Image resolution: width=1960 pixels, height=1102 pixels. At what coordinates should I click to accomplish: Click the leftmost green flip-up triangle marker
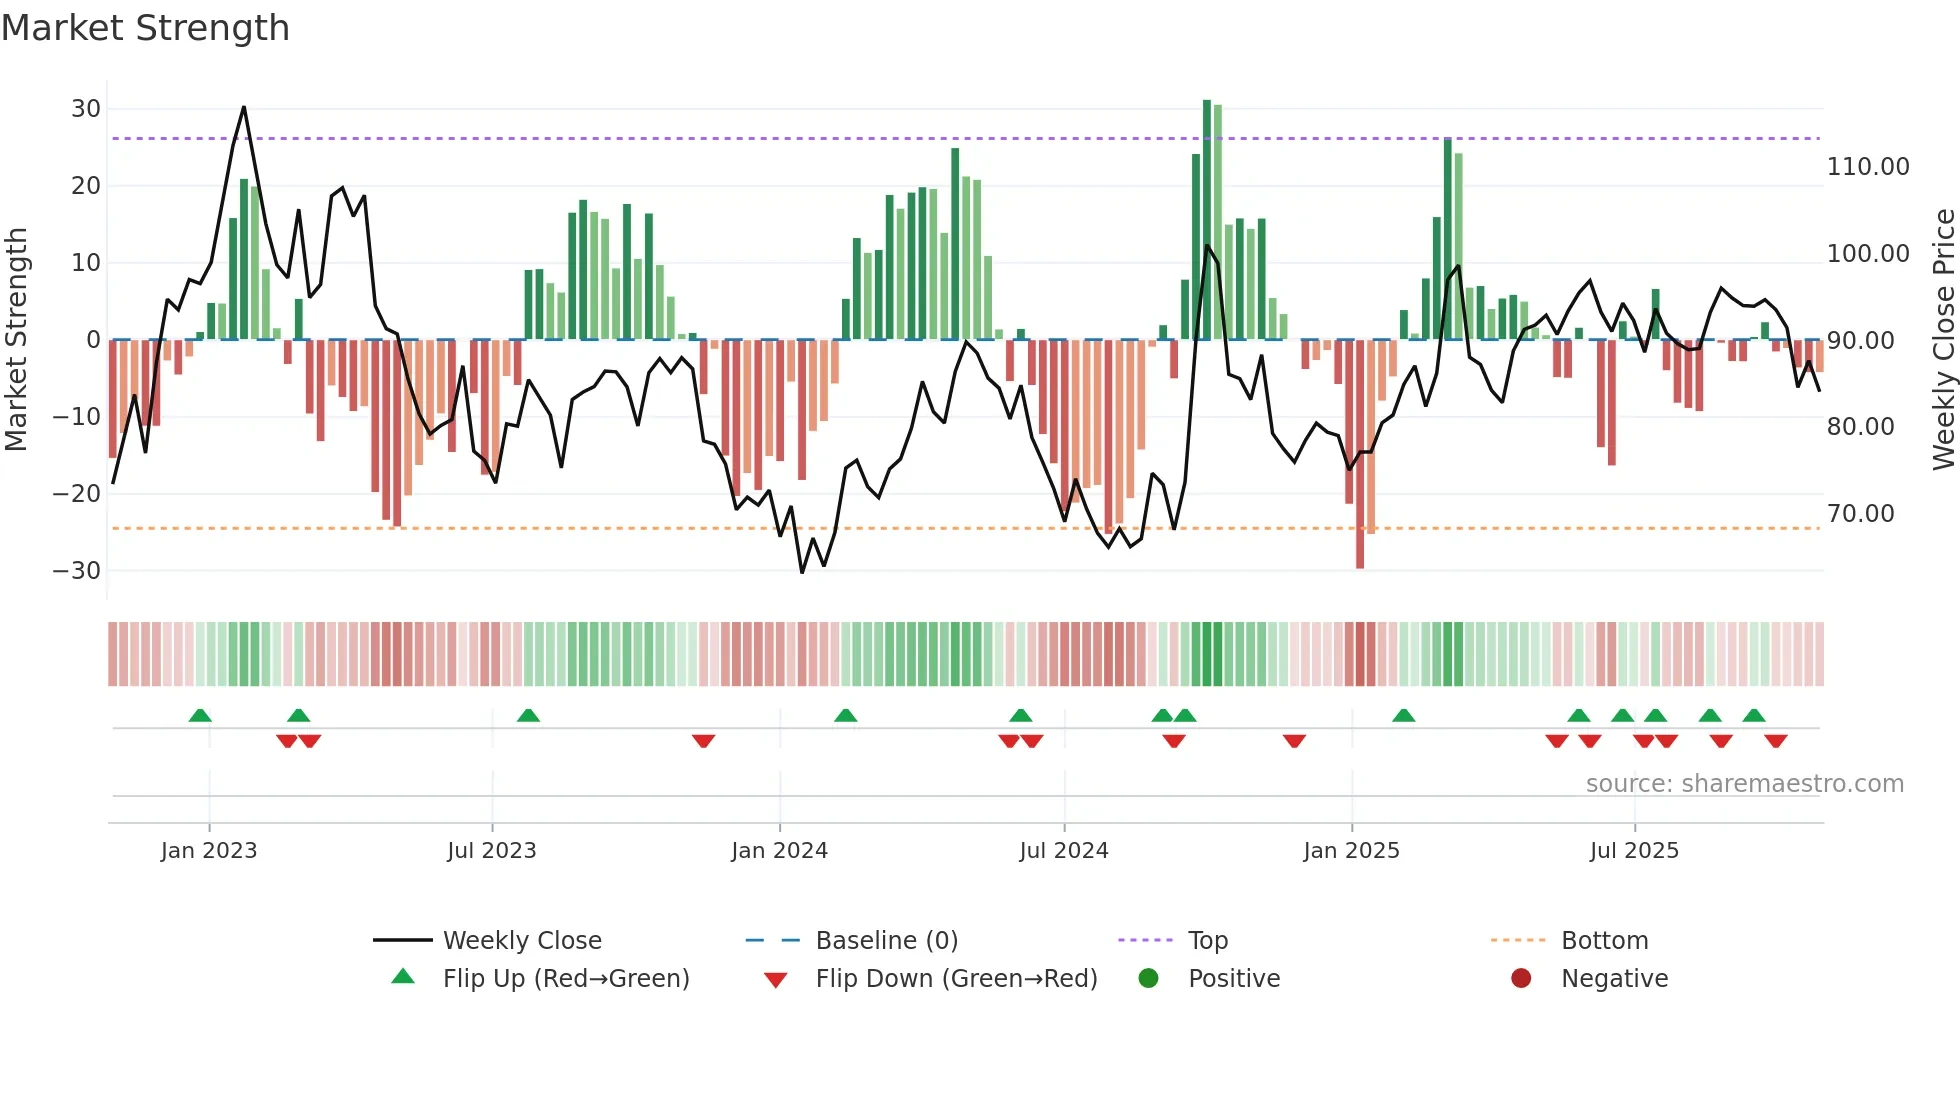200,715
